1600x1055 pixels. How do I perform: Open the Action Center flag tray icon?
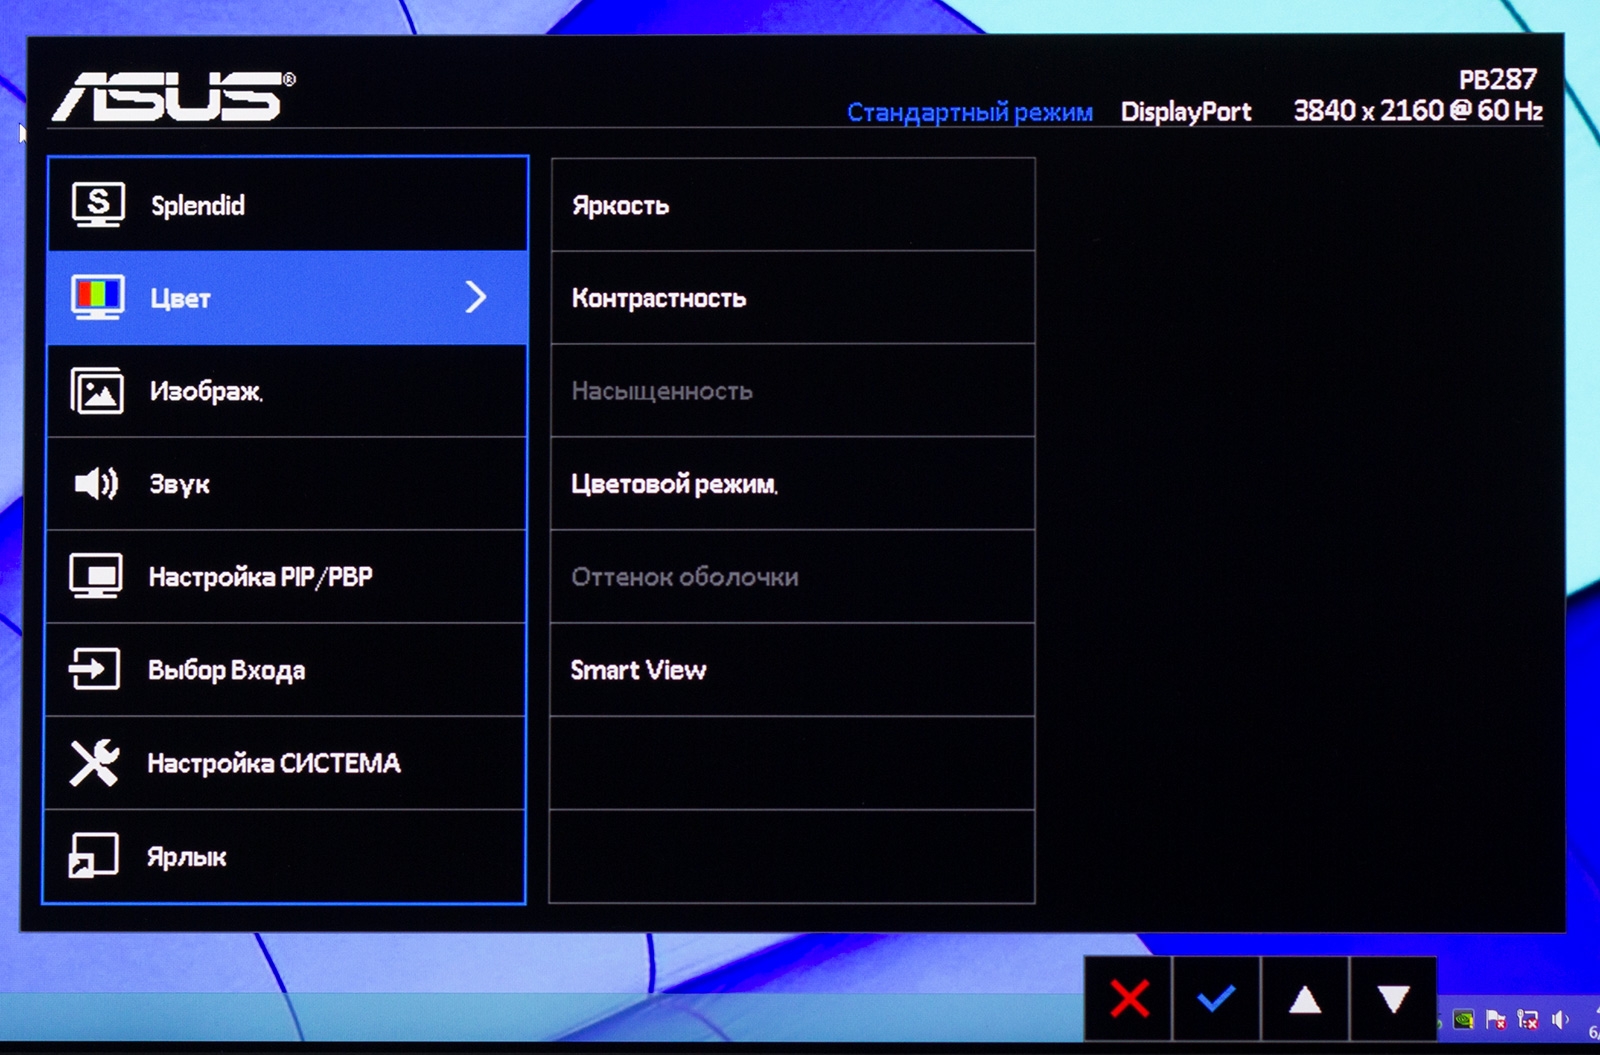[1496, 1020]
